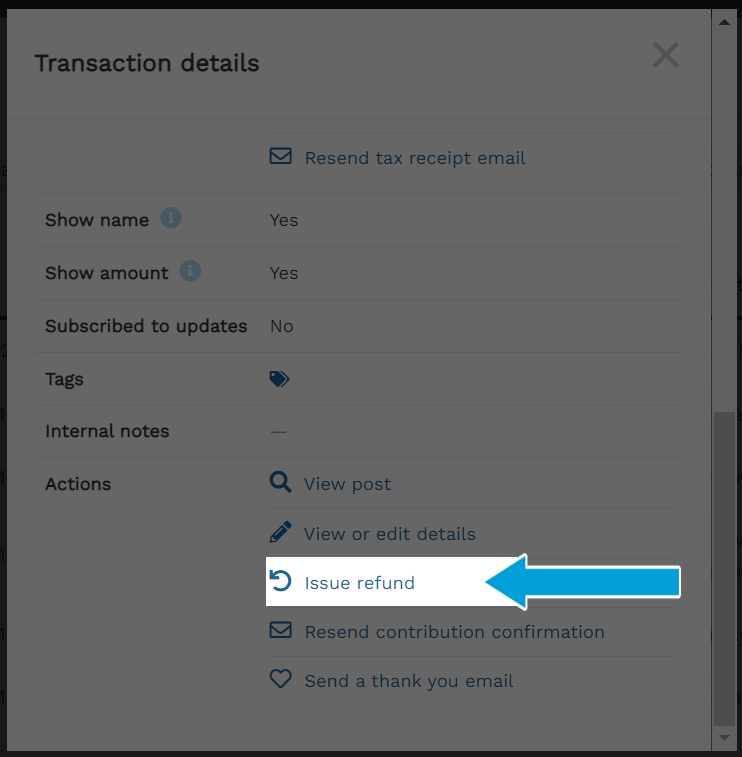Choose View or edit details
Viewport: 742px width, 757px height.
[390, 534]
